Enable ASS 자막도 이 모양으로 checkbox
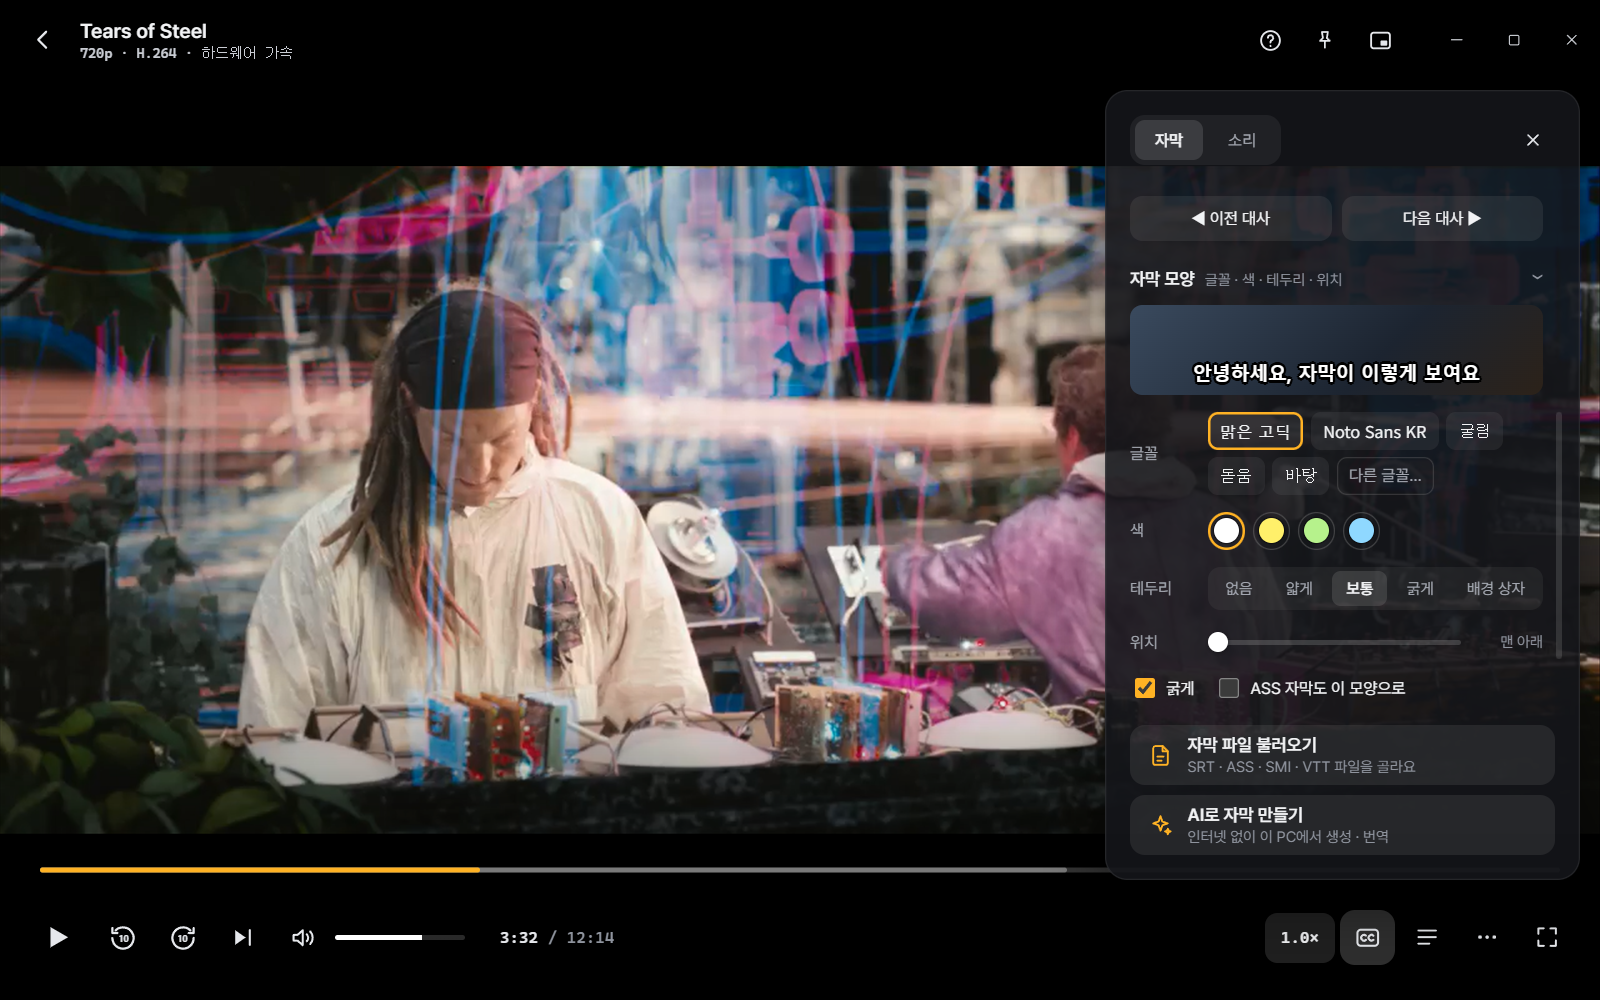Viewport: 1600px width, 1000px height. 1229,688
